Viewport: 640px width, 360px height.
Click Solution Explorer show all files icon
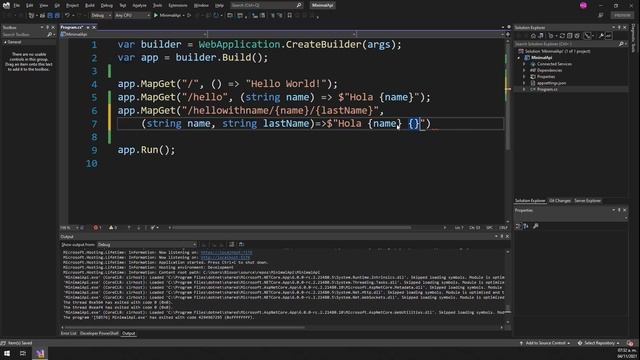coord(577,36)
